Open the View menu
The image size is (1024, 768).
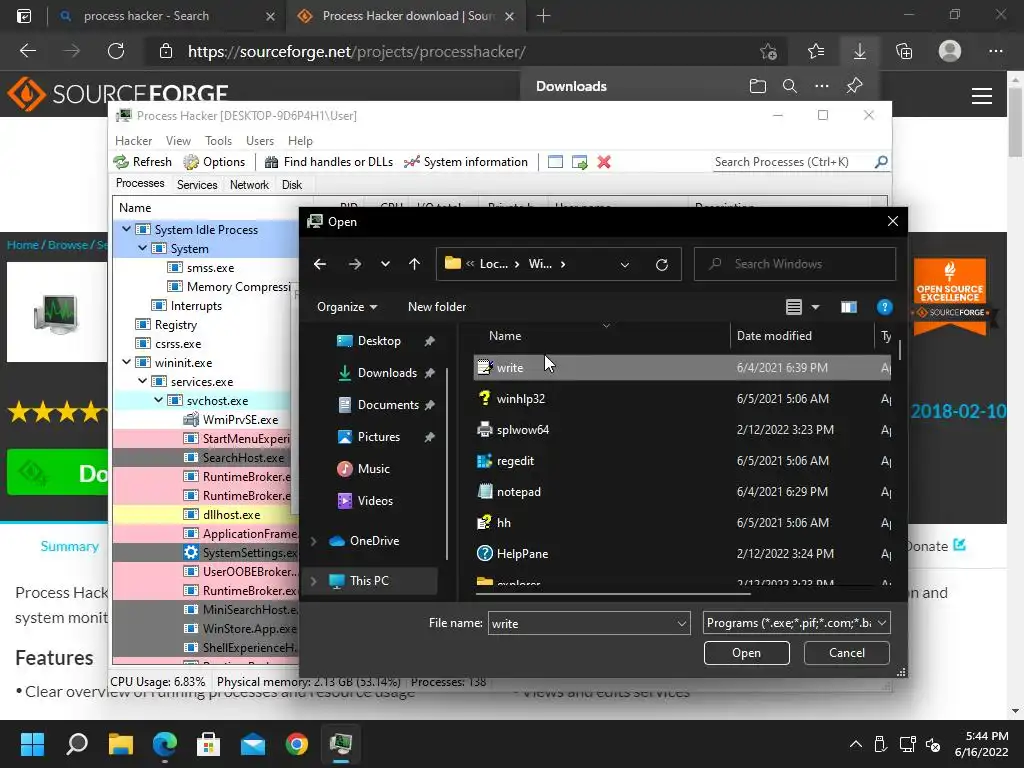pos(178,141)
